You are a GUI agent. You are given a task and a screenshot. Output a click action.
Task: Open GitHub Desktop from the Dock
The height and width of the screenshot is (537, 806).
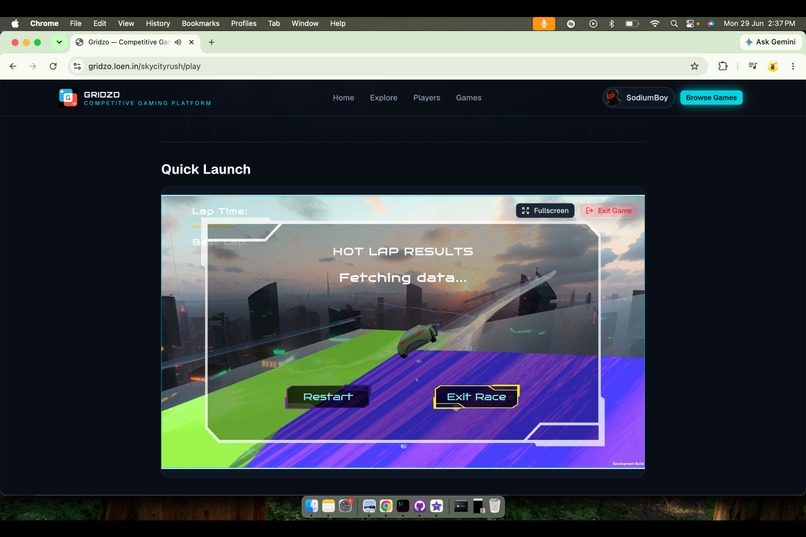point(419,506)
